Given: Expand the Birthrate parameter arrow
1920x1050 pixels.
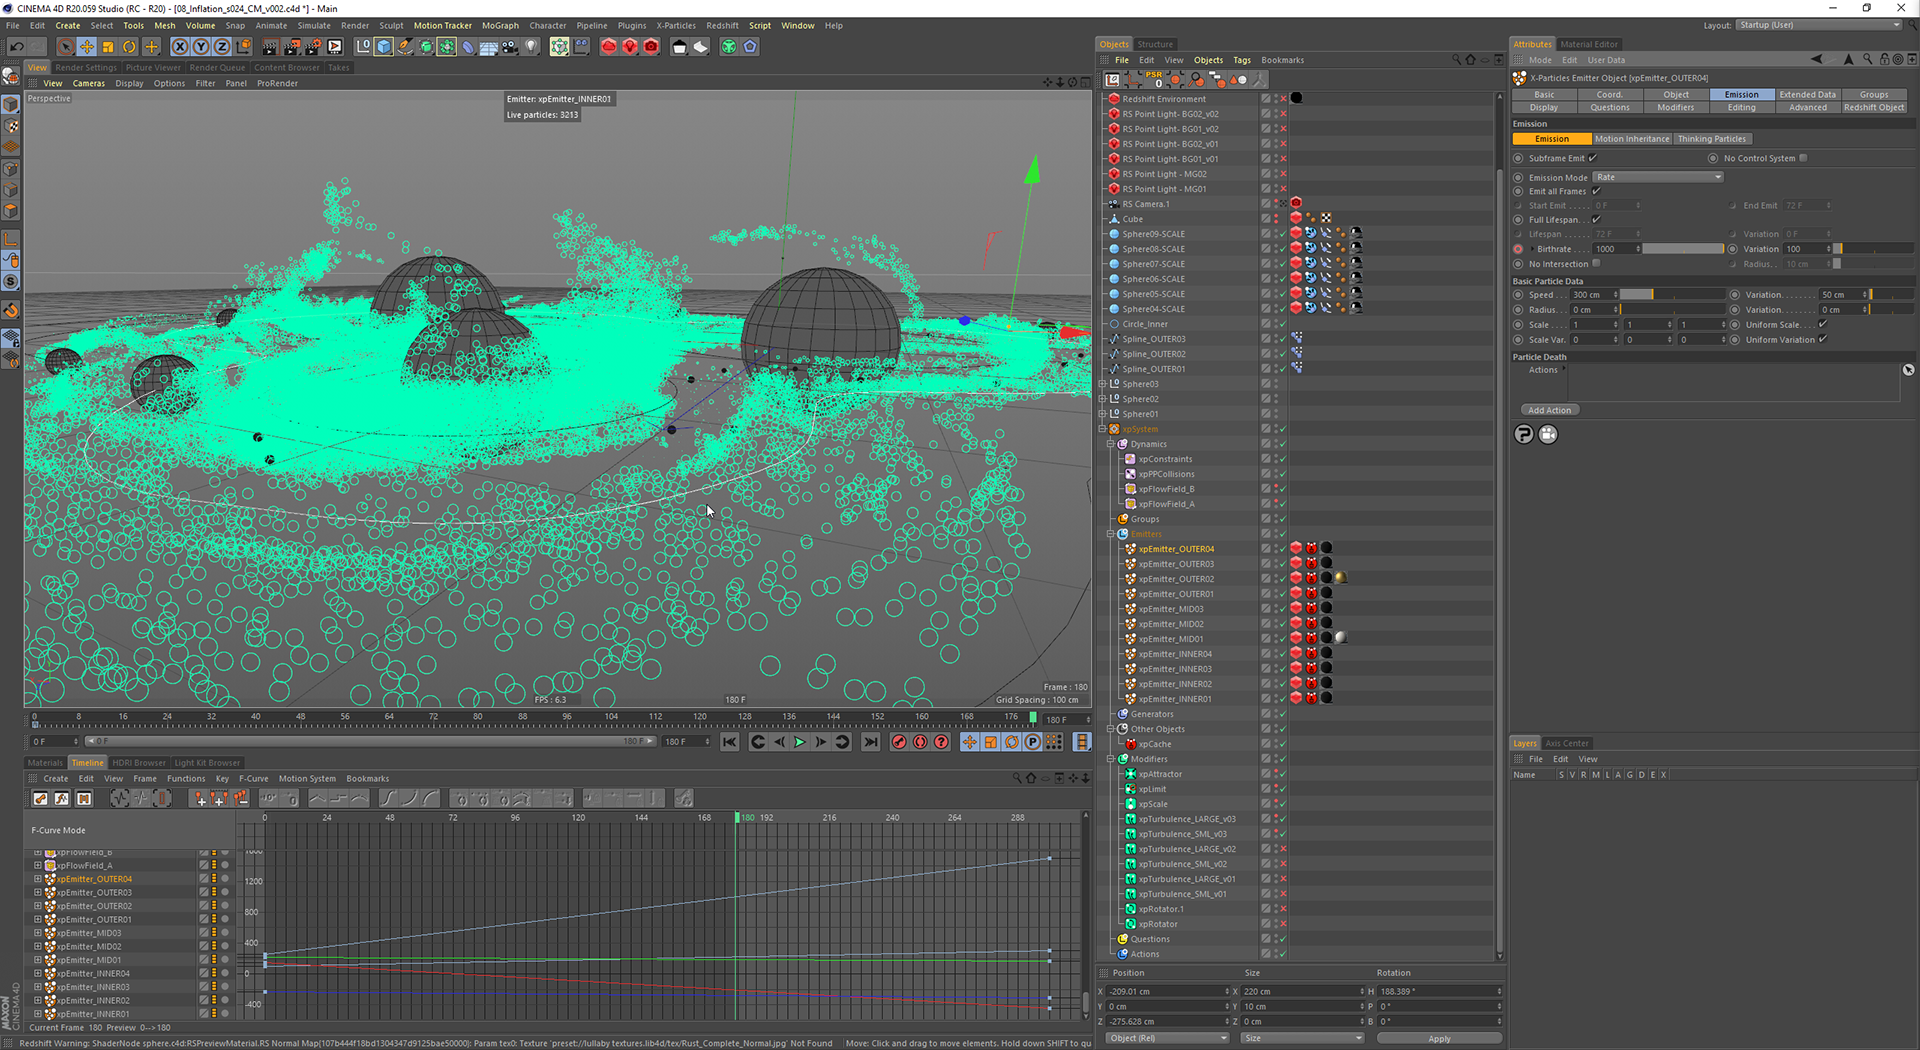Looking at the screenshot, I should tap(1532, 249).
